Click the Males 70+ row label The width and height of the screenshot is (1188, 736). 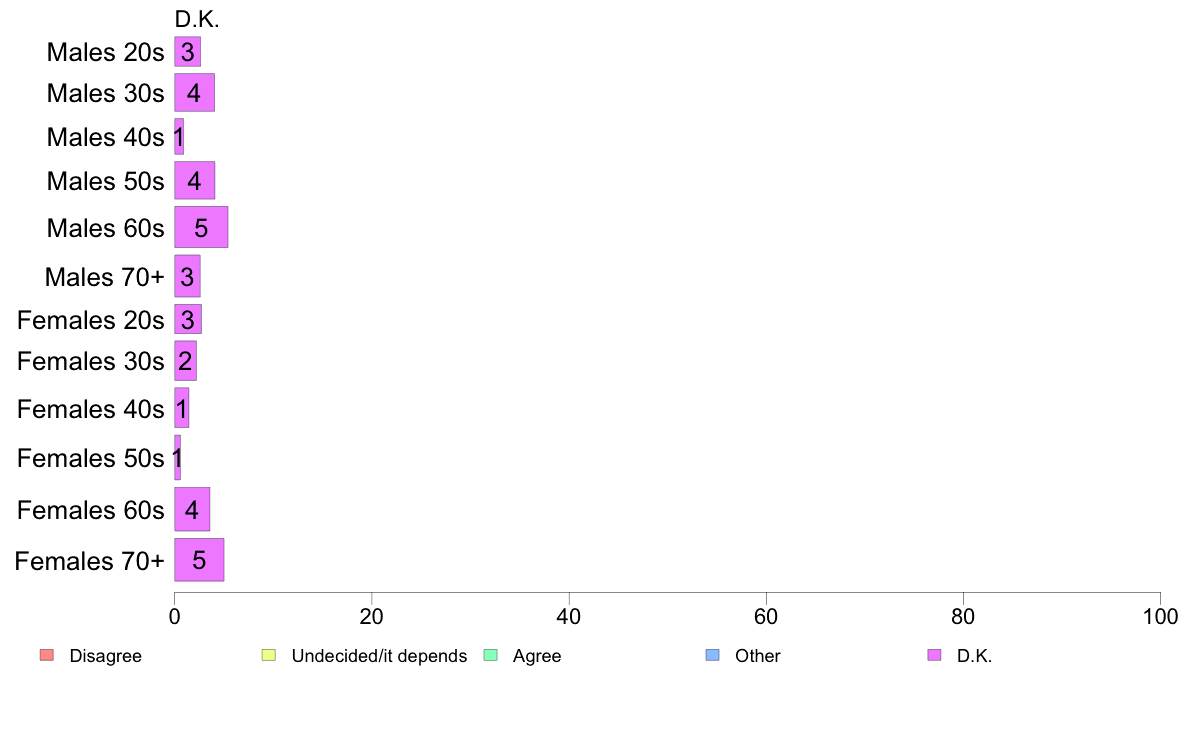[x=105, y=277]
